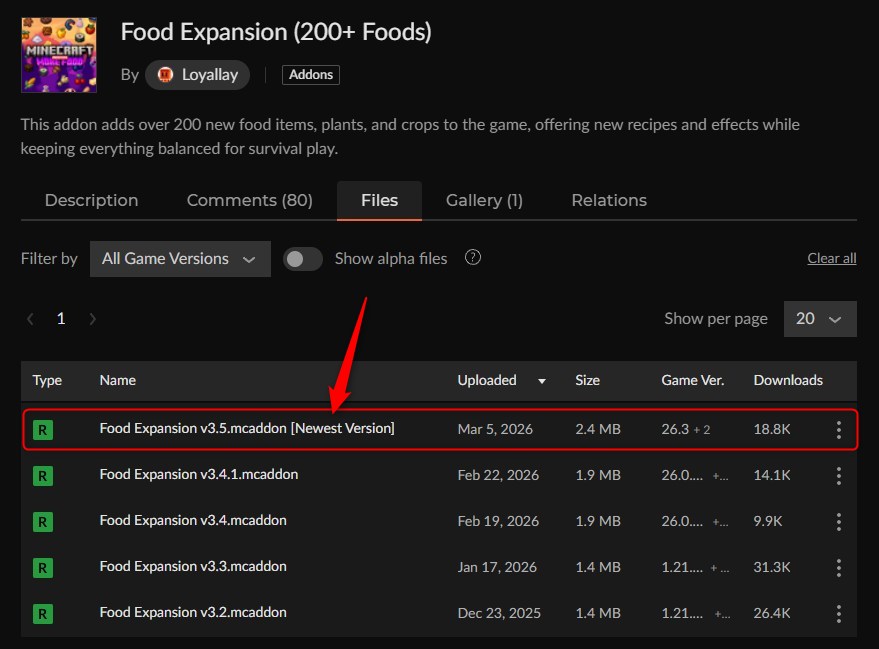Select page 1 in pagination
The height and width of the screenshot is (649, 879).
click(60, 318)
